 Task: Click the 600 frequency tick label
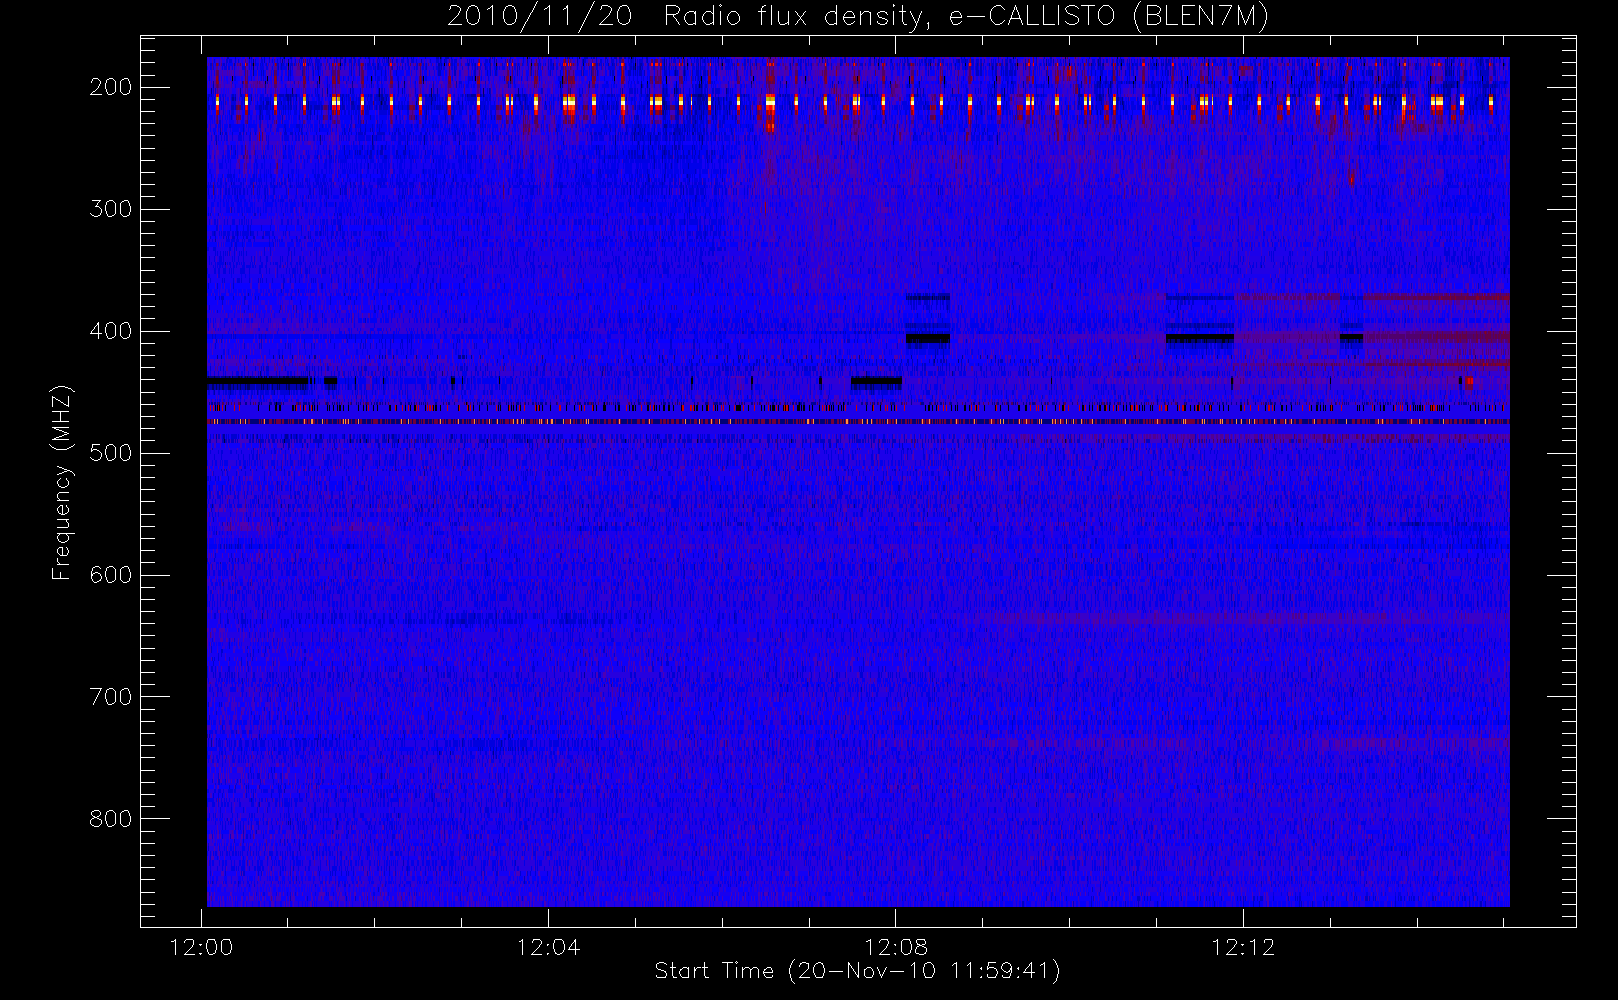tap(110, 575)
